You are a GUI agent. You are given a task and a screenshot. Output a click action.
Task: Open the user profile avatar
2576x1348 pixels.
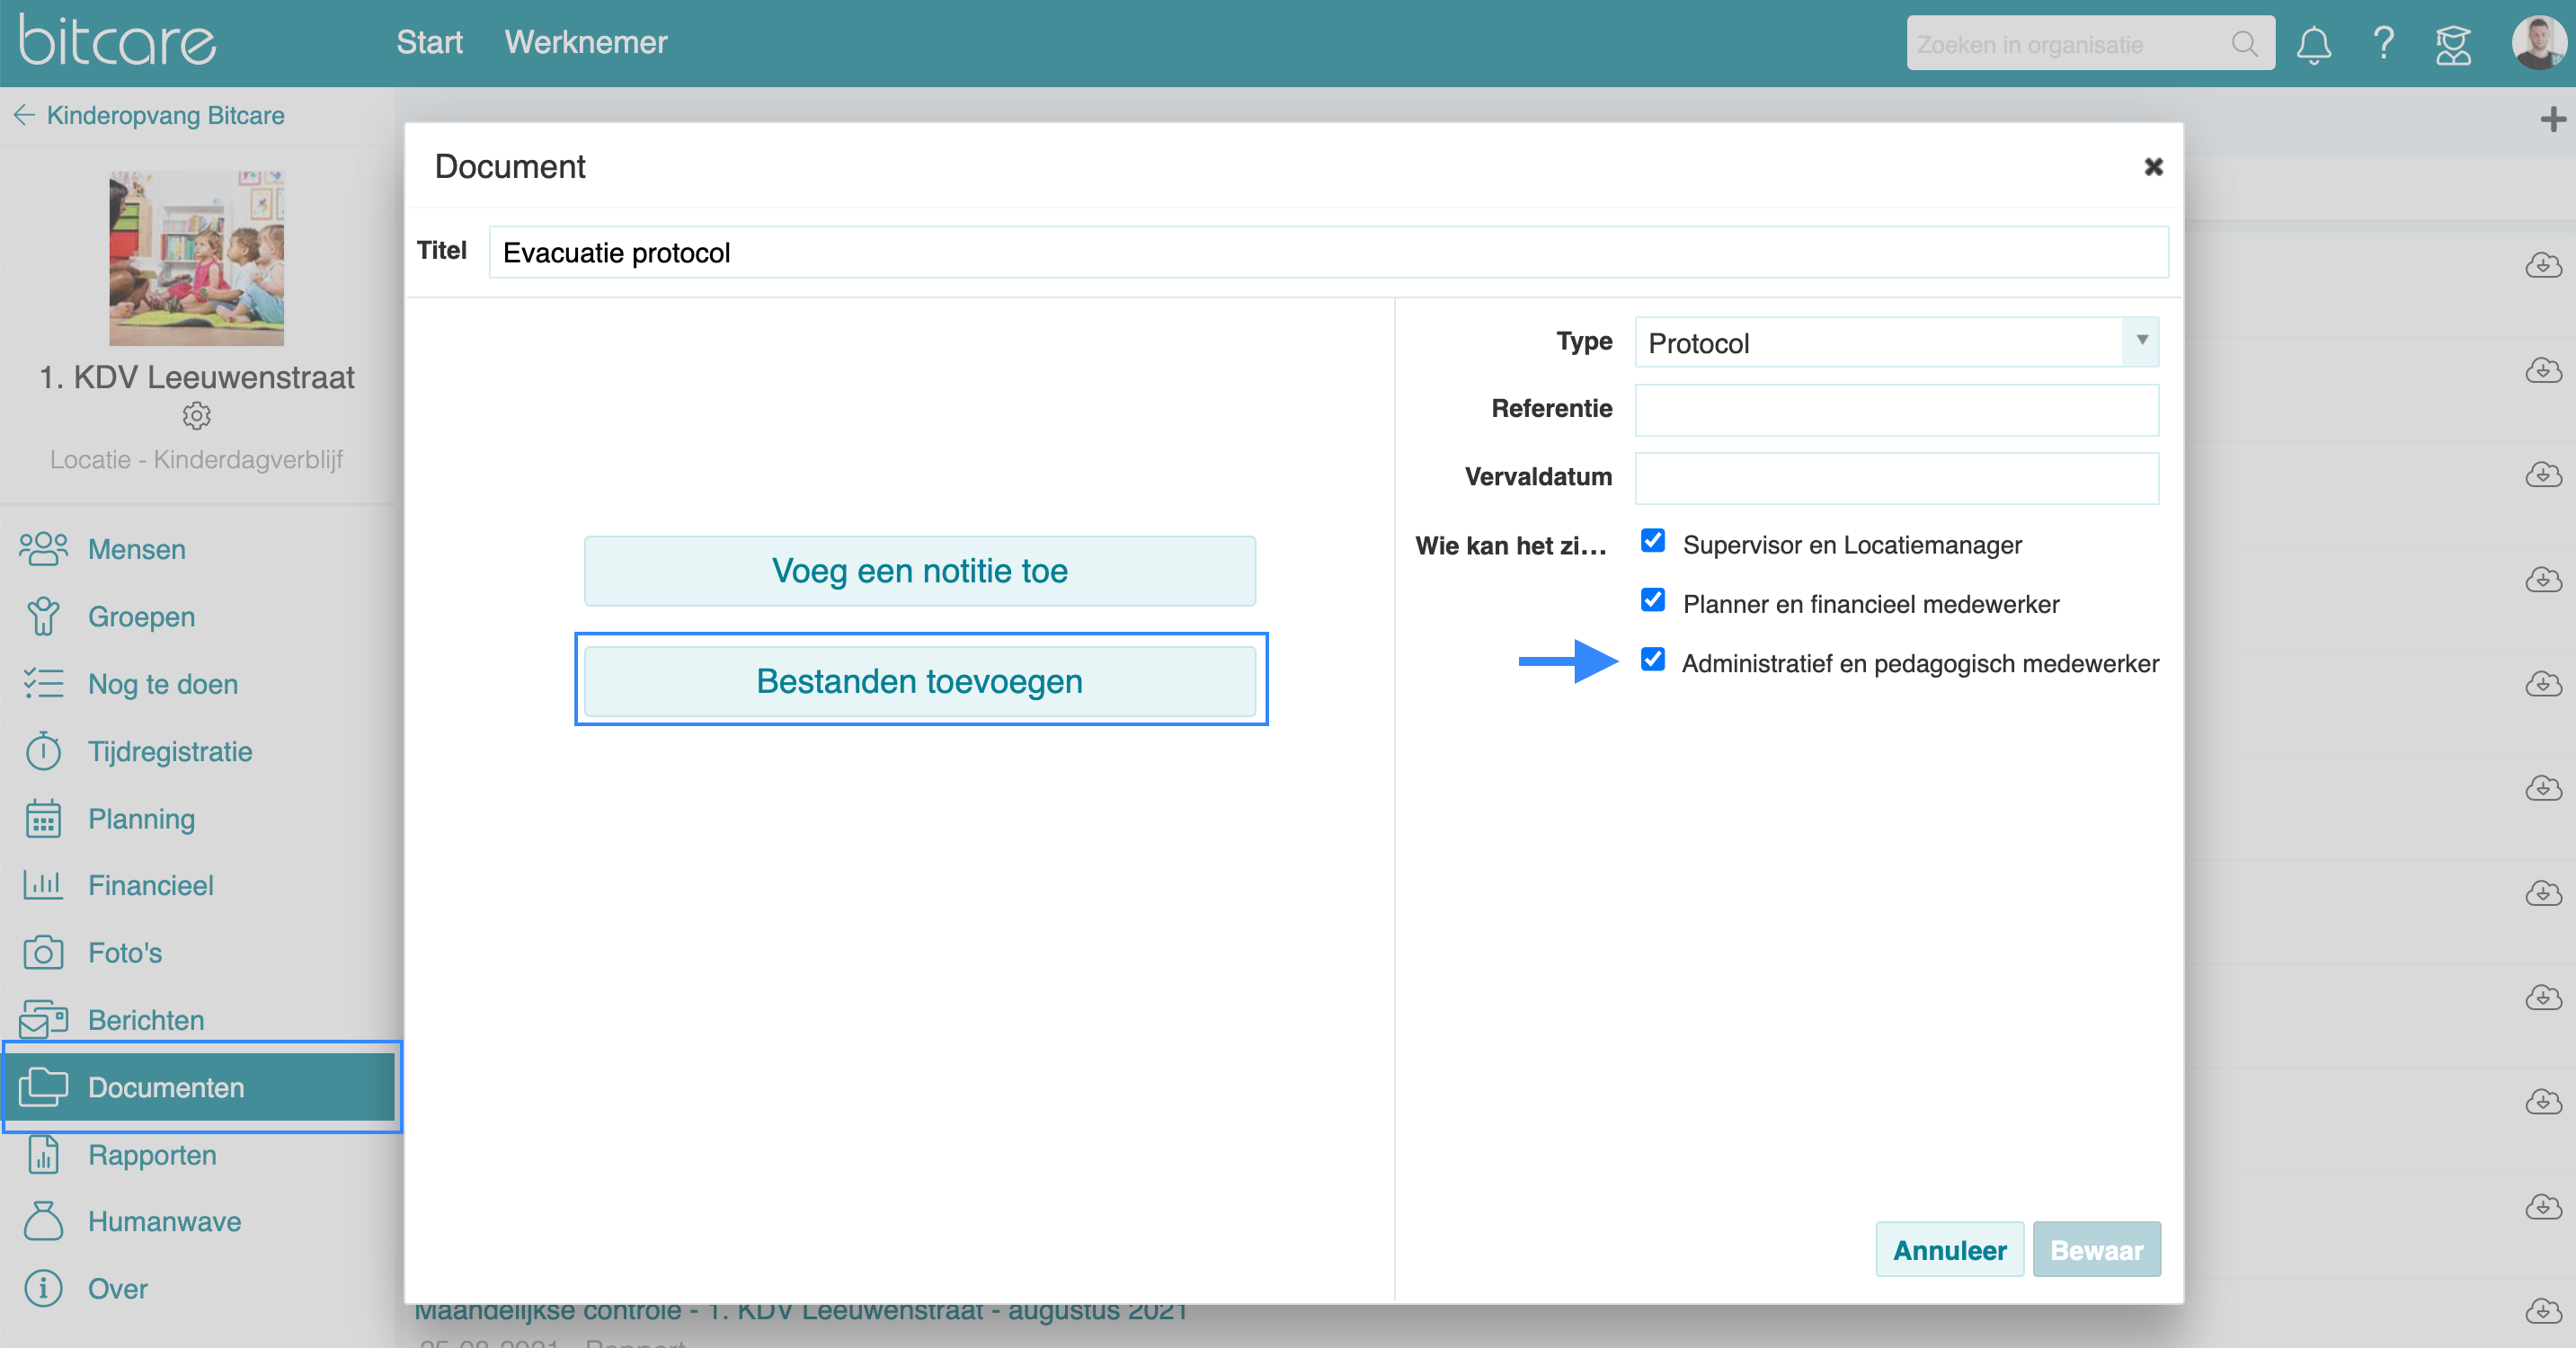coord(2540,42)
